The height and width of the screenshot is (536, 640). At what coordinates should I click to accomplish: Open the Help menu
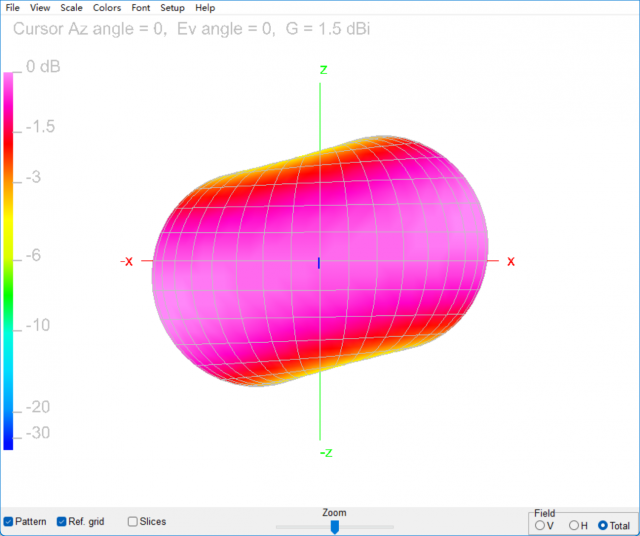tap(205, 8)
